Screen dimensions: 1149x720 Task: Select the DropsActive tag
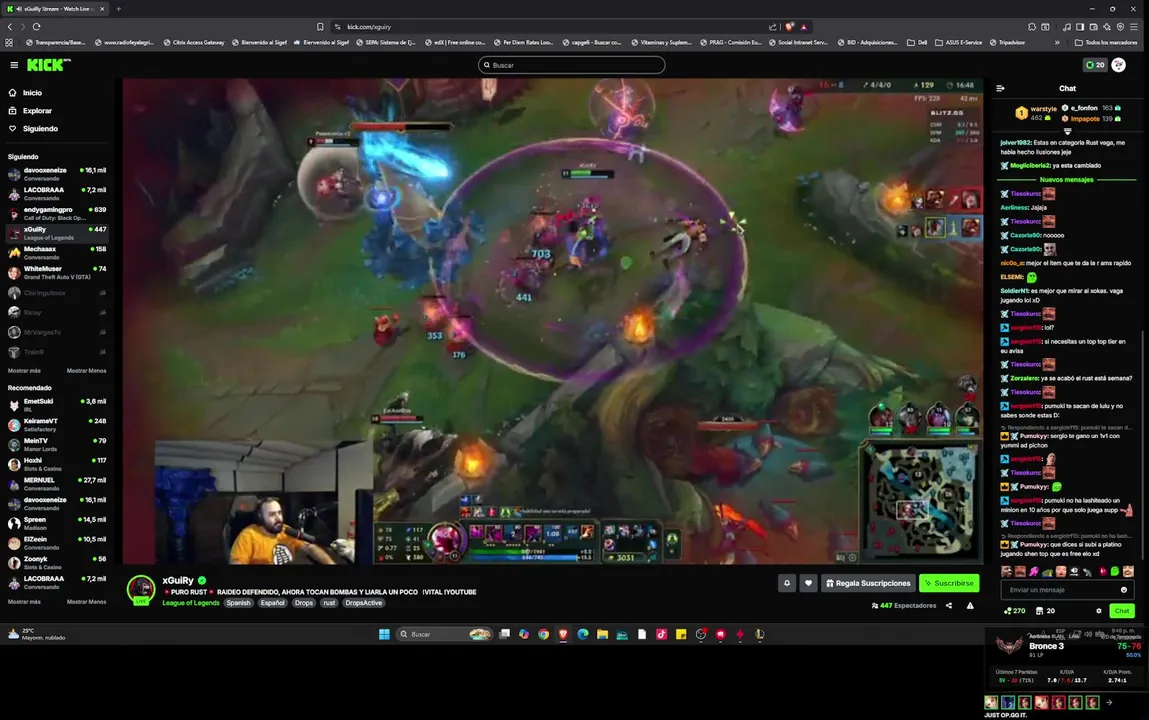363,603
